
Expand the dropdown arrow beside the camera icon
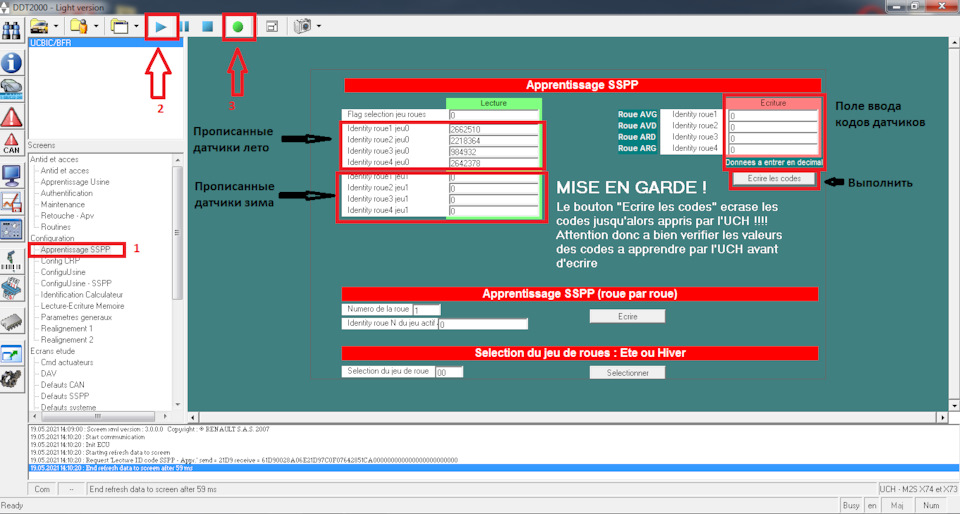(x=319, y=26)
